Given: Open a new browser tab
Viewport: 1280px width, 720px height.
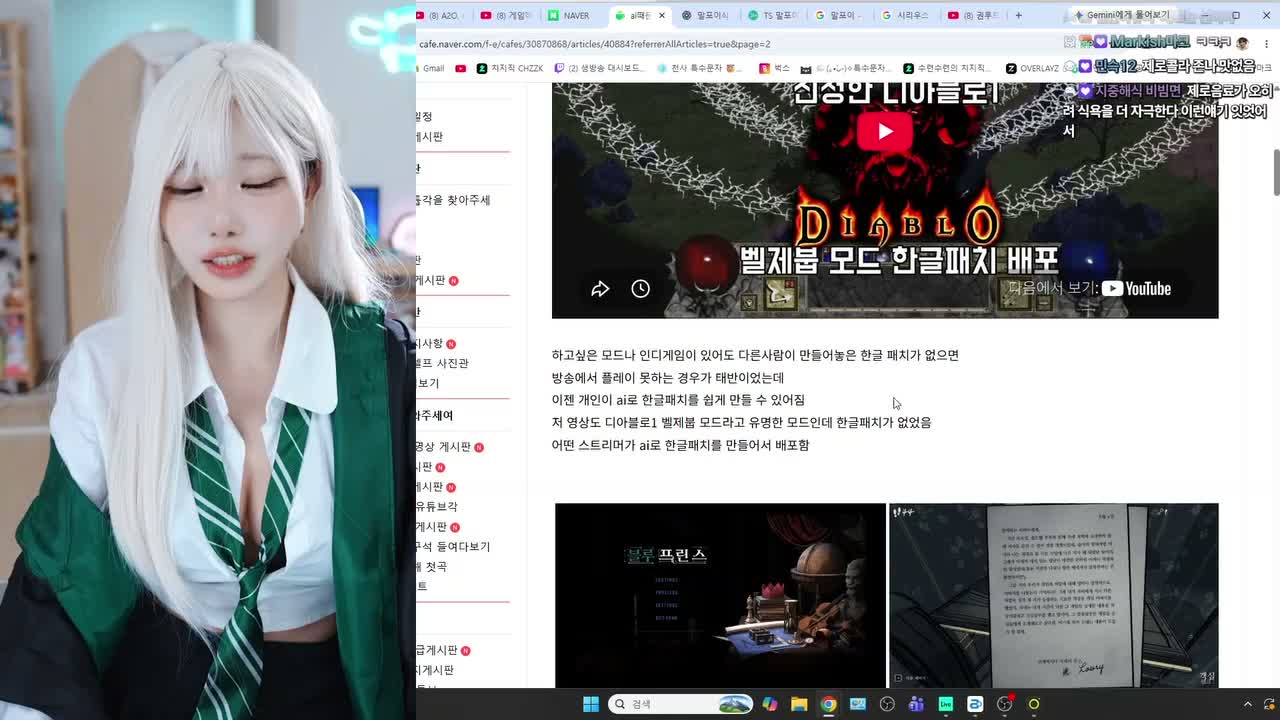Looking at the screenshot, I should point(1018,15).
